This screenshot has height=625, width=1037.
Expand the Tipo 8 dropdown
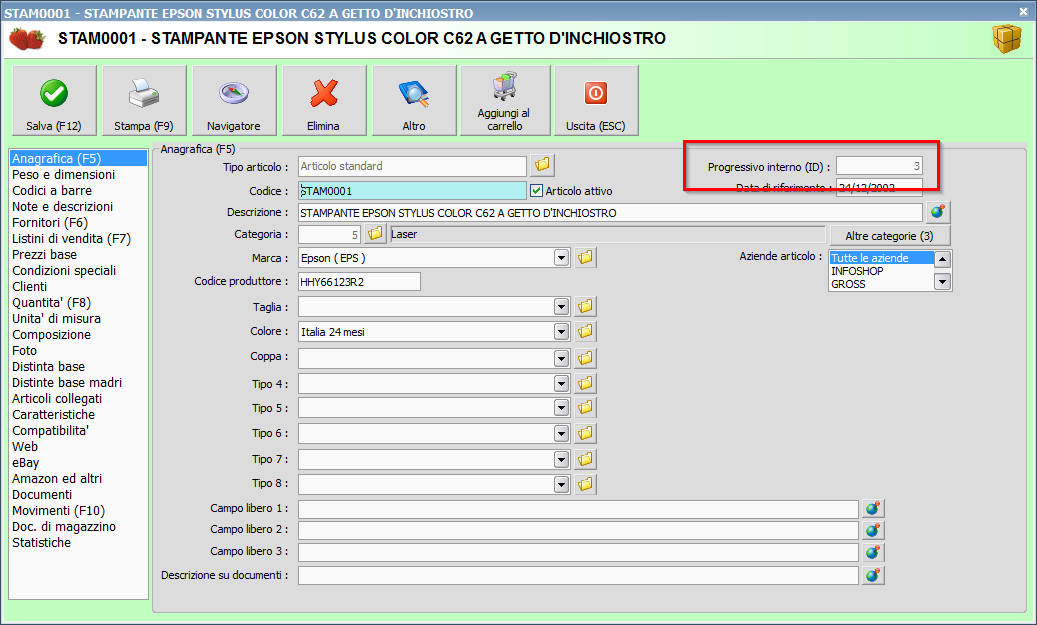tap(561, 485)
